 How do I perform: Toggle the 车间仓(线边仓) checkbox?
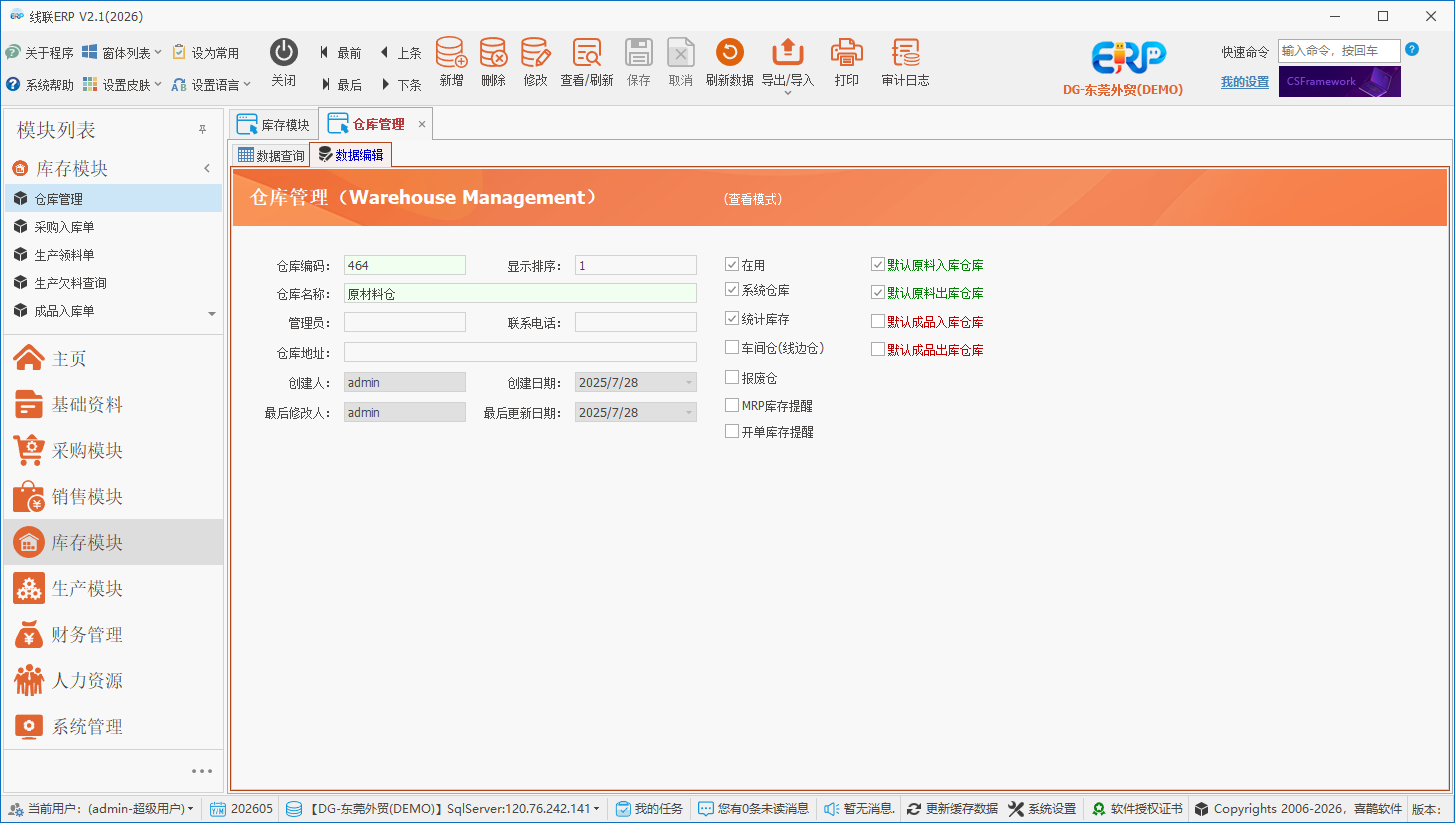point(732,348)
